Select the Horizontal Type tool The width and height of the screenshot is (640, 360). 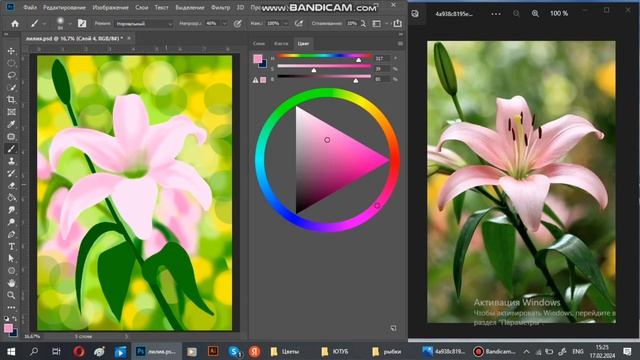[11, 247]
